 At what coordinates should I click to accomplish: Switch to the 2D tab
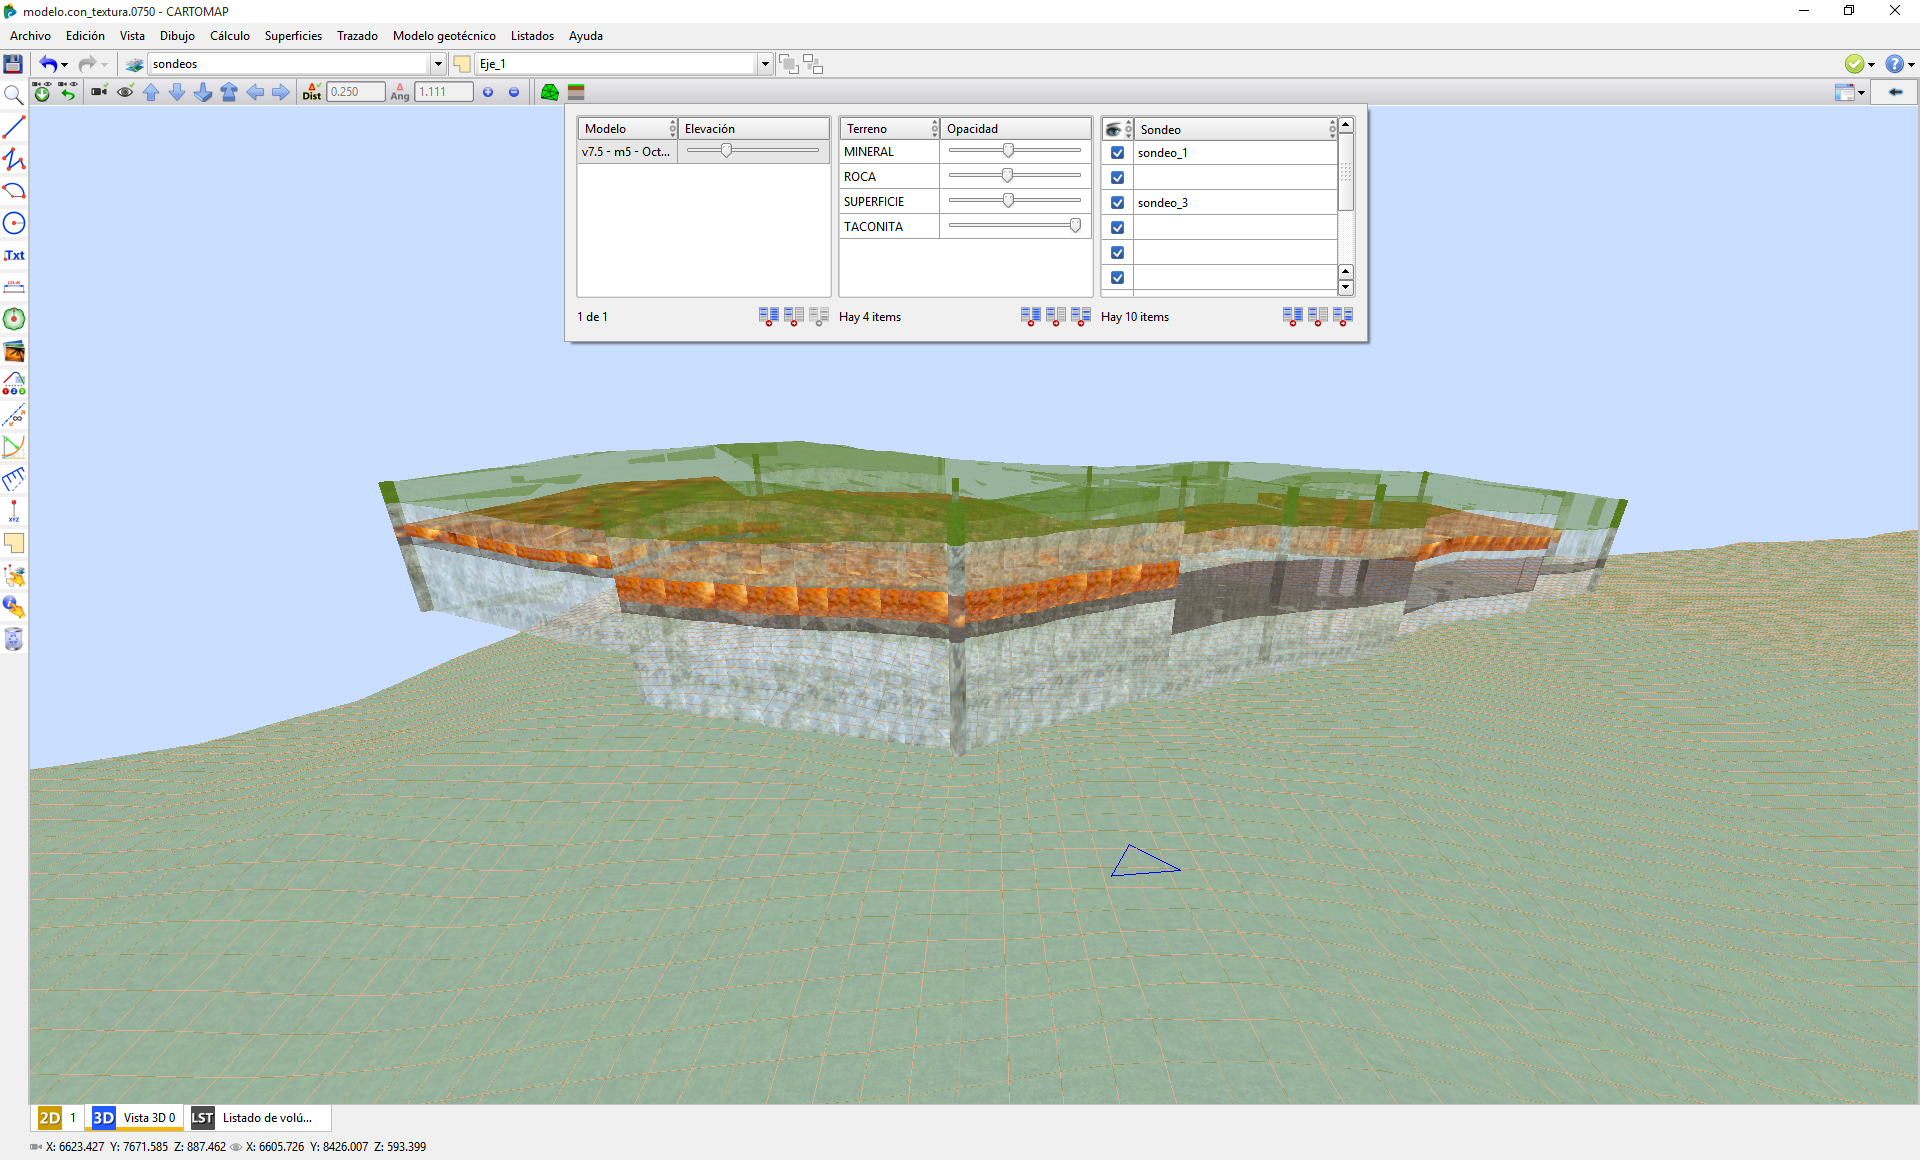tap(58, 1118)
